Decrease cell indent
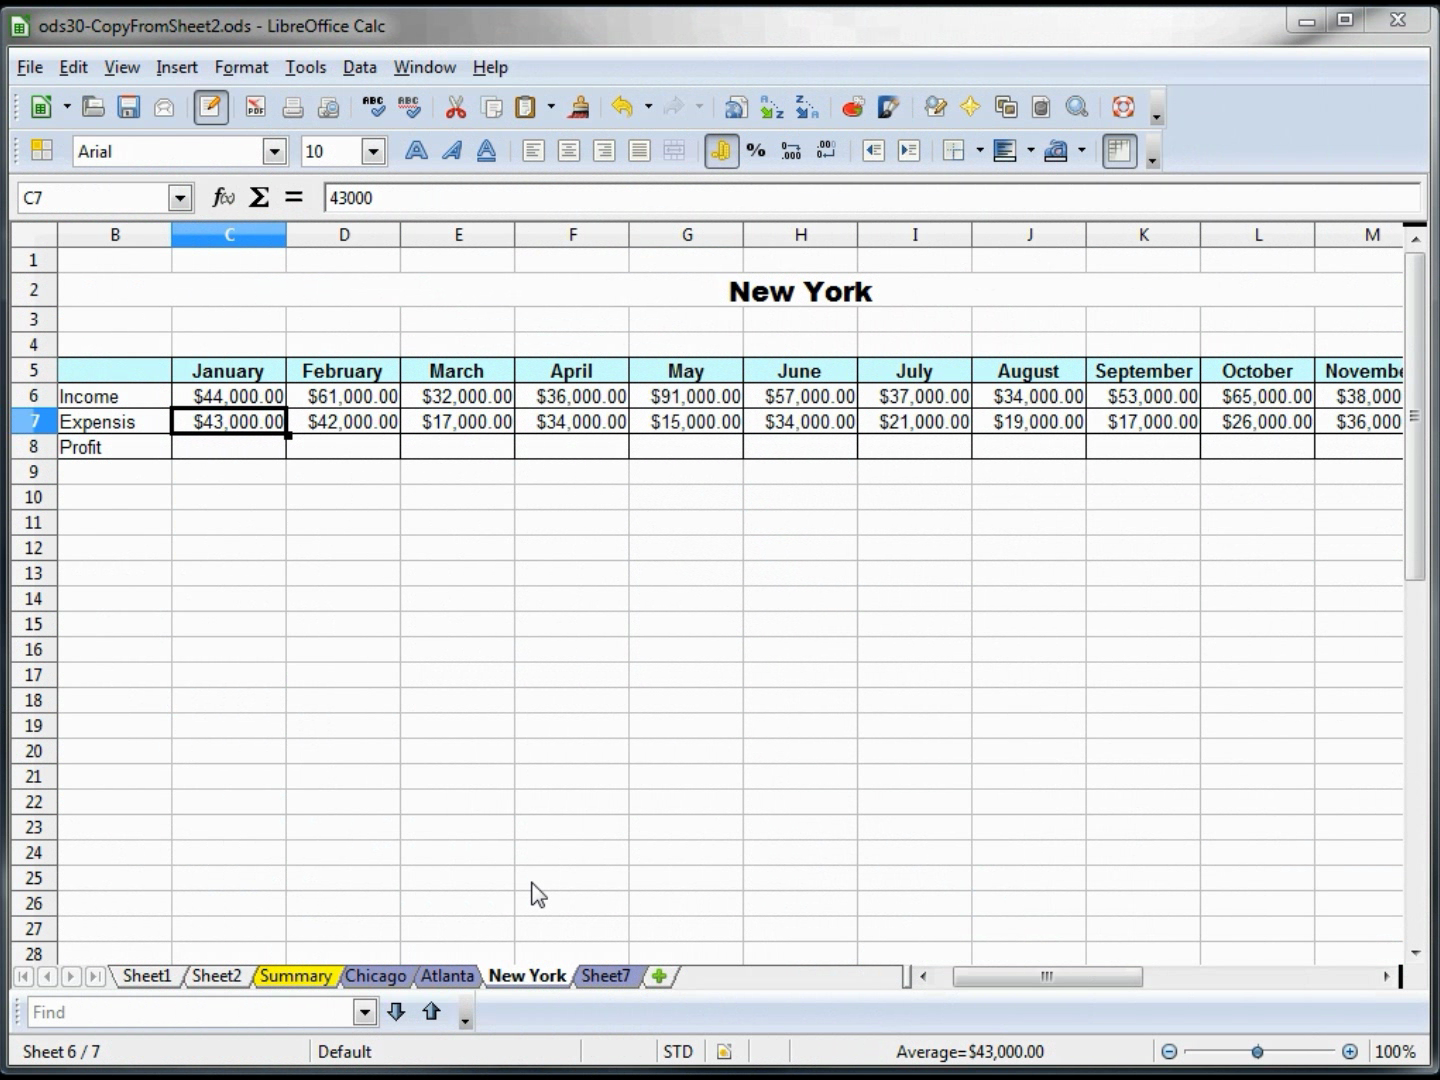The image size is (1440, 1080). [x=873, y=151]
